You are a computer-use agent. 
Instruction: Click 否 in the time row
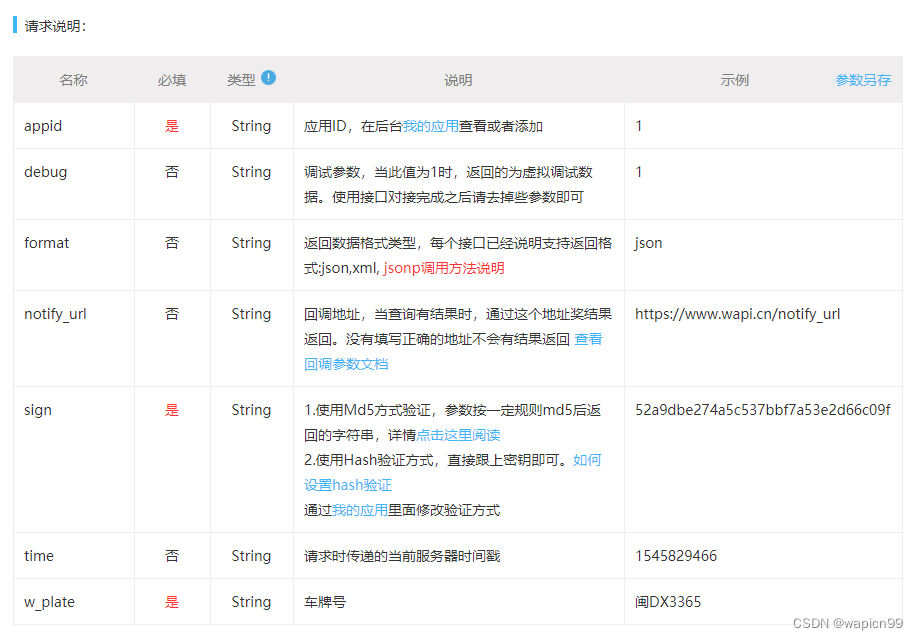pyautogui.click(x=172, y=556)
